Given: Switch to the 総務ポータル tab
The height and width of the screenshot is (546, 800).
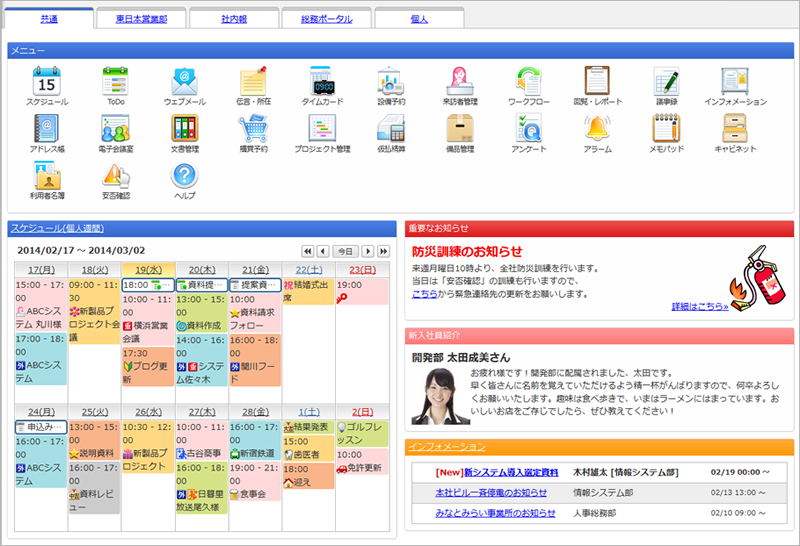Looking at the screenshot, I should pyautogui.click(x=327, y=19).
